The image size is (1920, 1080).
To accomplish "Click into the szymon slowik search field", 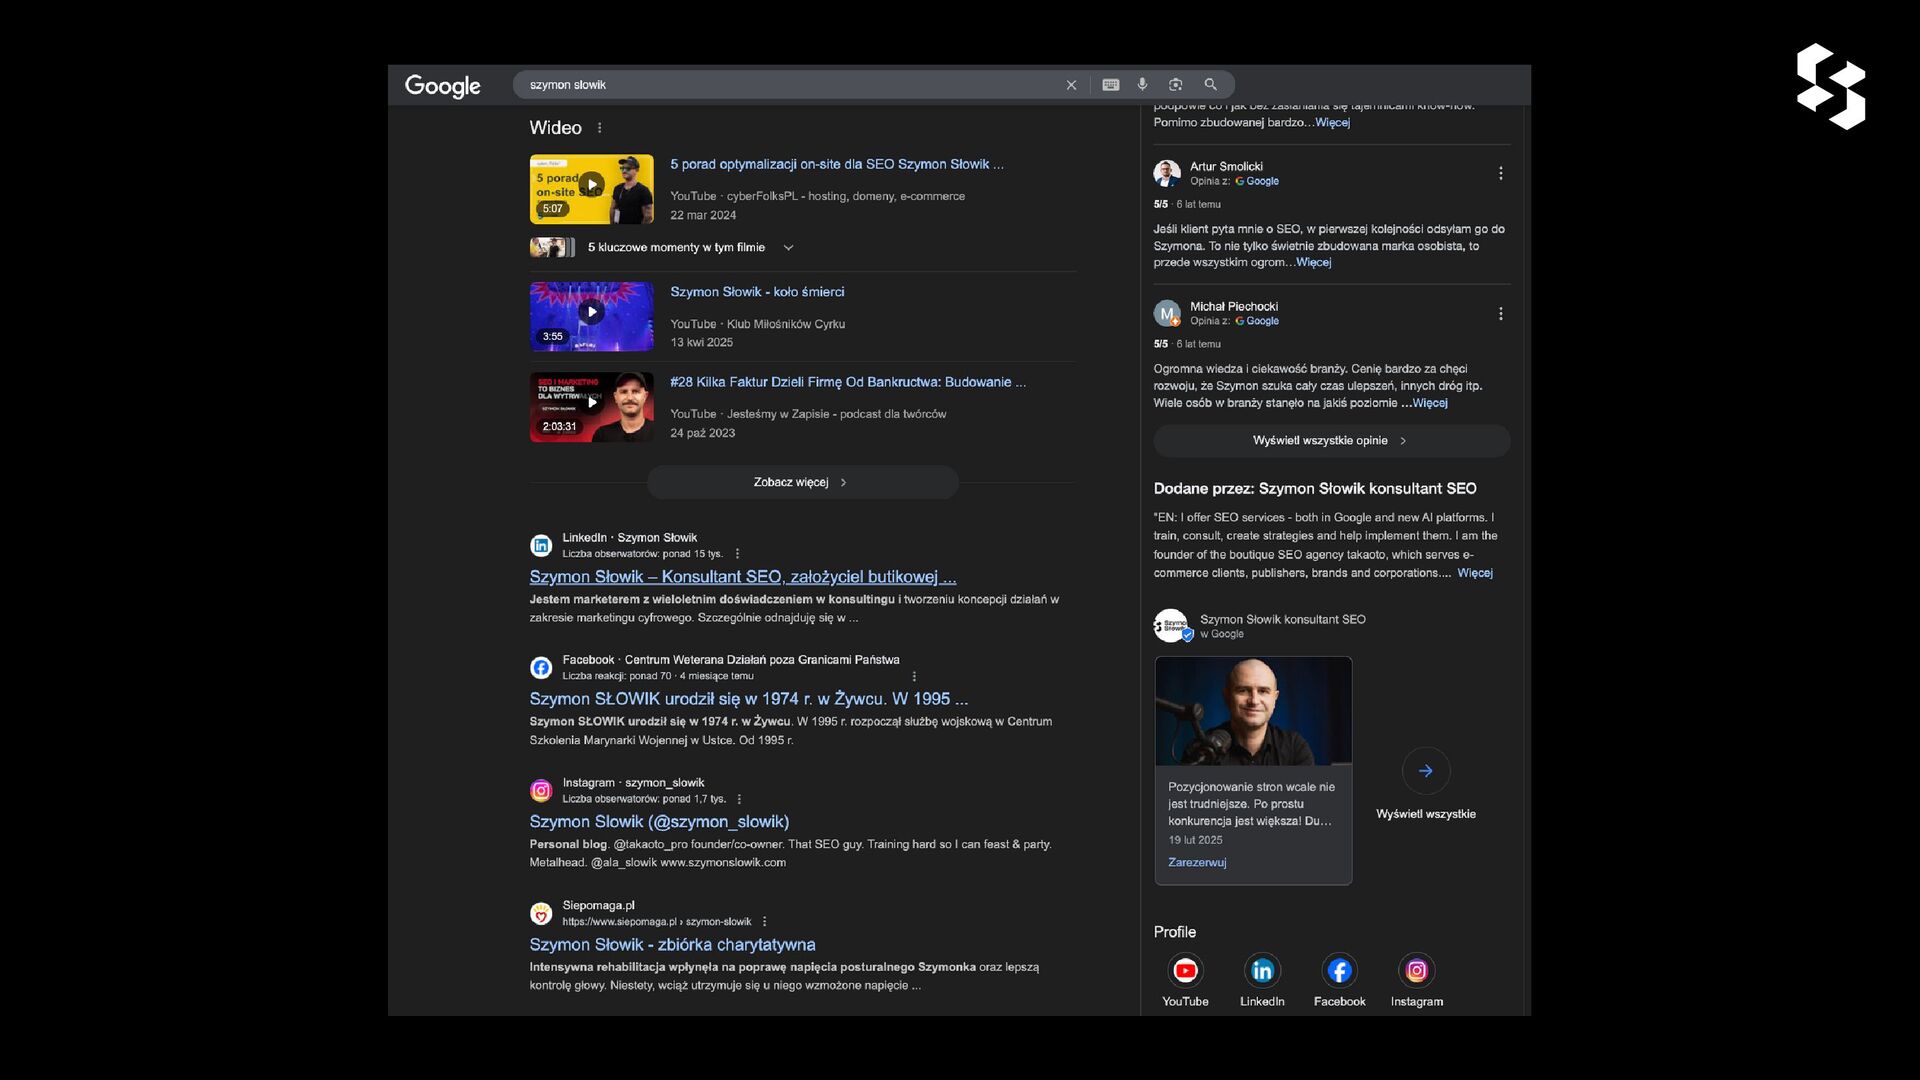I will [790, 85].
